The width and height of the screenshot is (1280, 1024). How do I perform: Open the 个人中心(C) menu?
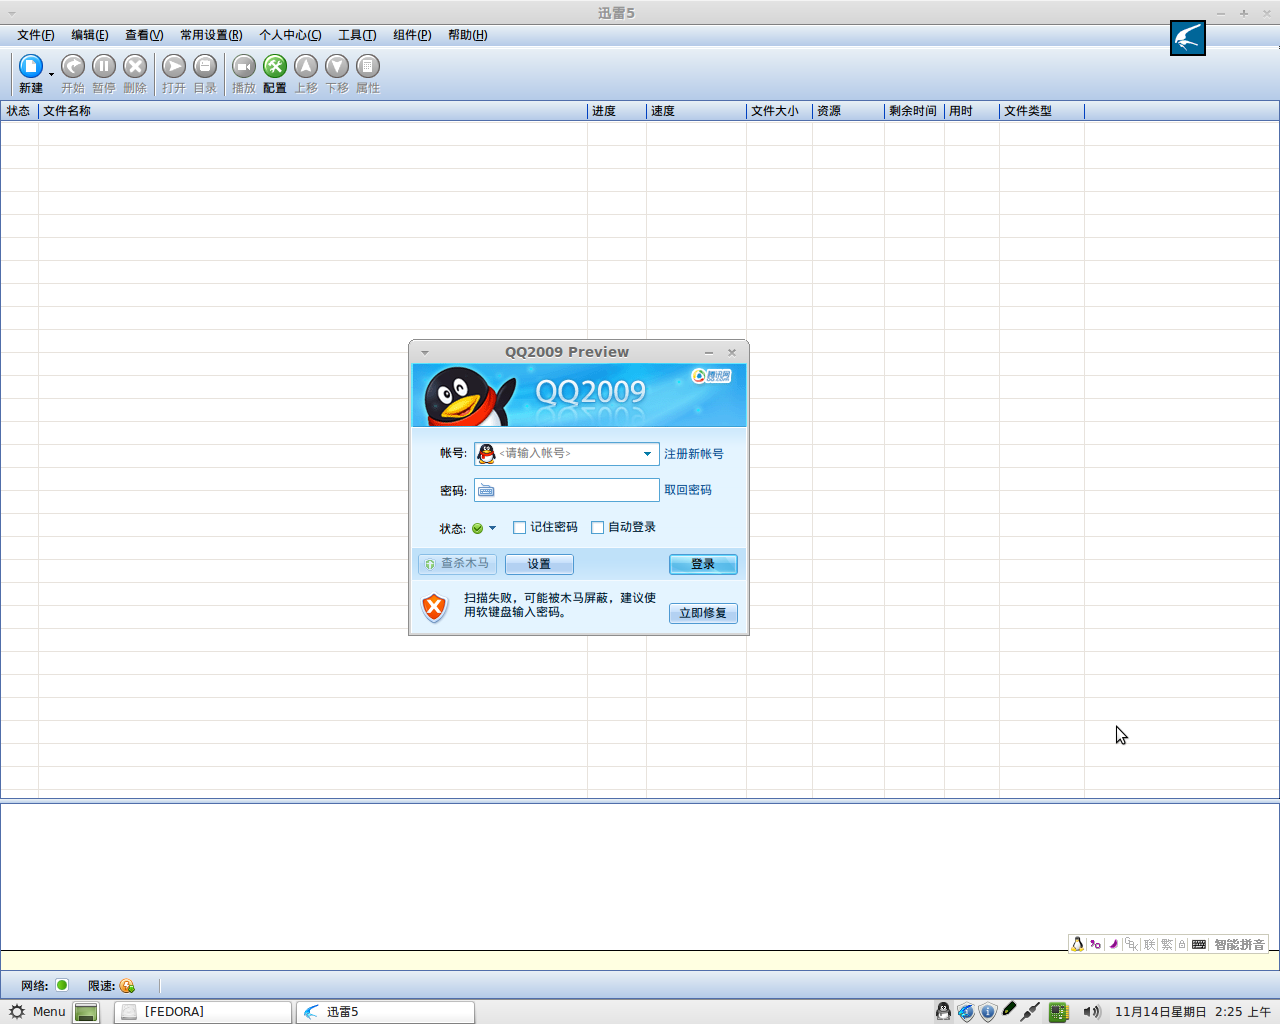pyautogui.click(x=290, y=35)
